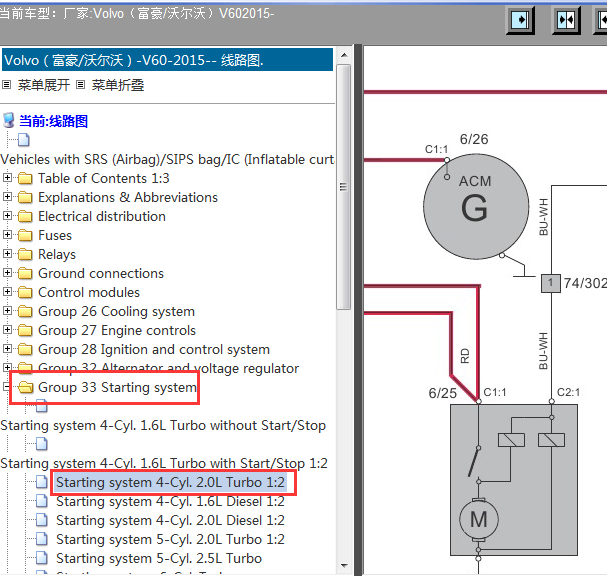
Task: Select Starting system 4-Cyl. 2.0L Turbo 1:2
Action: tap(170, 482)
